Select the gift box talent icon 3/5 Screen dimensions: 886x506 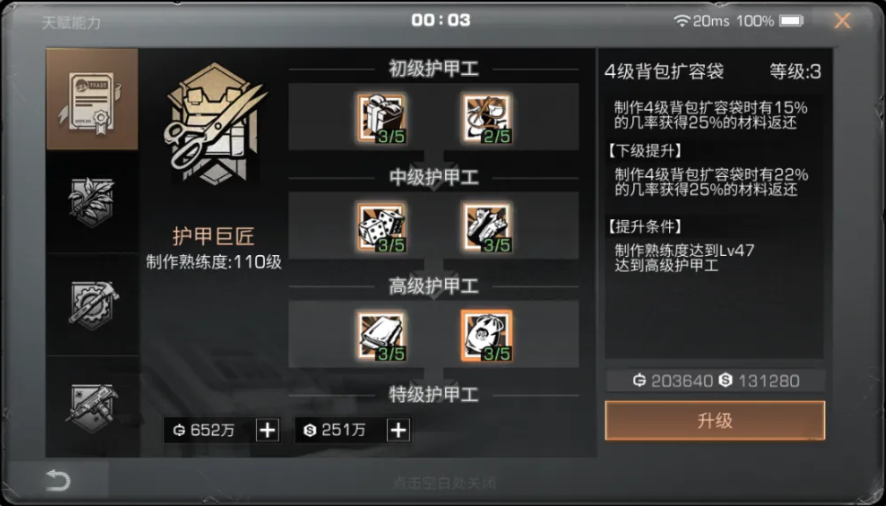(381, 118)
